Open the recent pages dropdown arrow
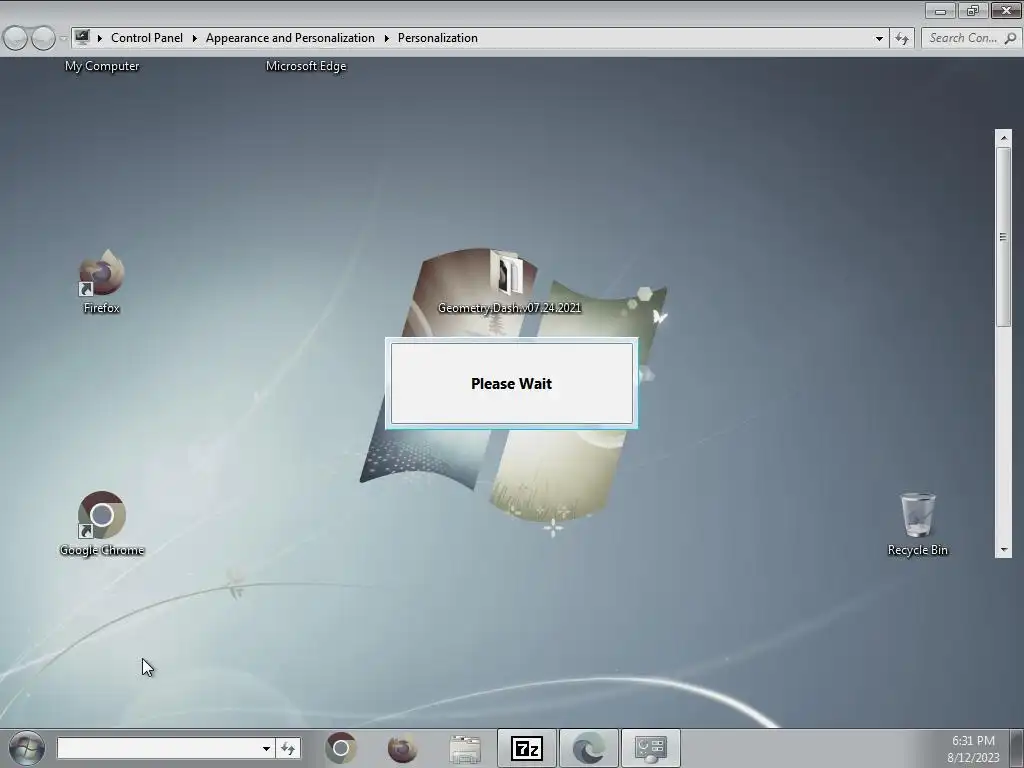 pos(63,39)
